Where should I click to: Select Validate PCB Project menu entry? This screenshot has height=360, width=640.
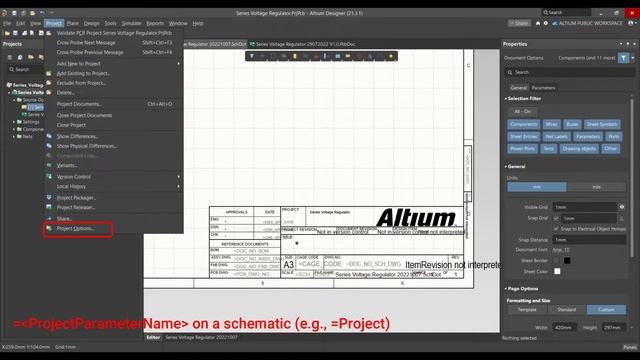click(114, 33)
